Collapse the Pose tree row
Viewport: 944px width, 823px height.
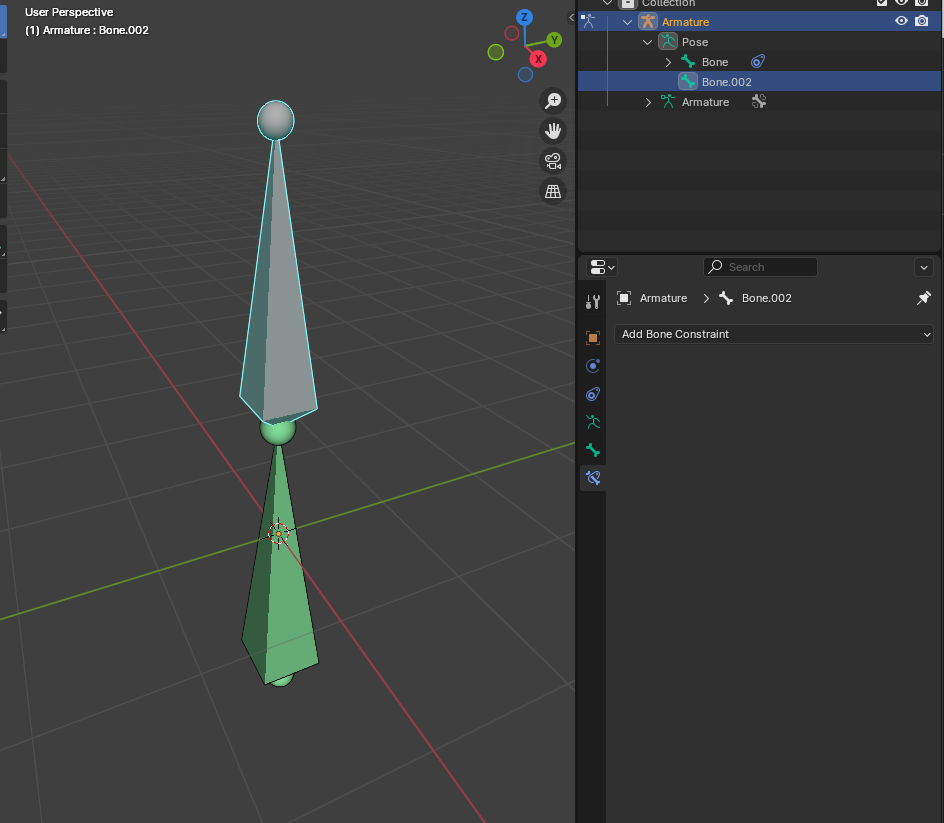[x=647, y=42]
